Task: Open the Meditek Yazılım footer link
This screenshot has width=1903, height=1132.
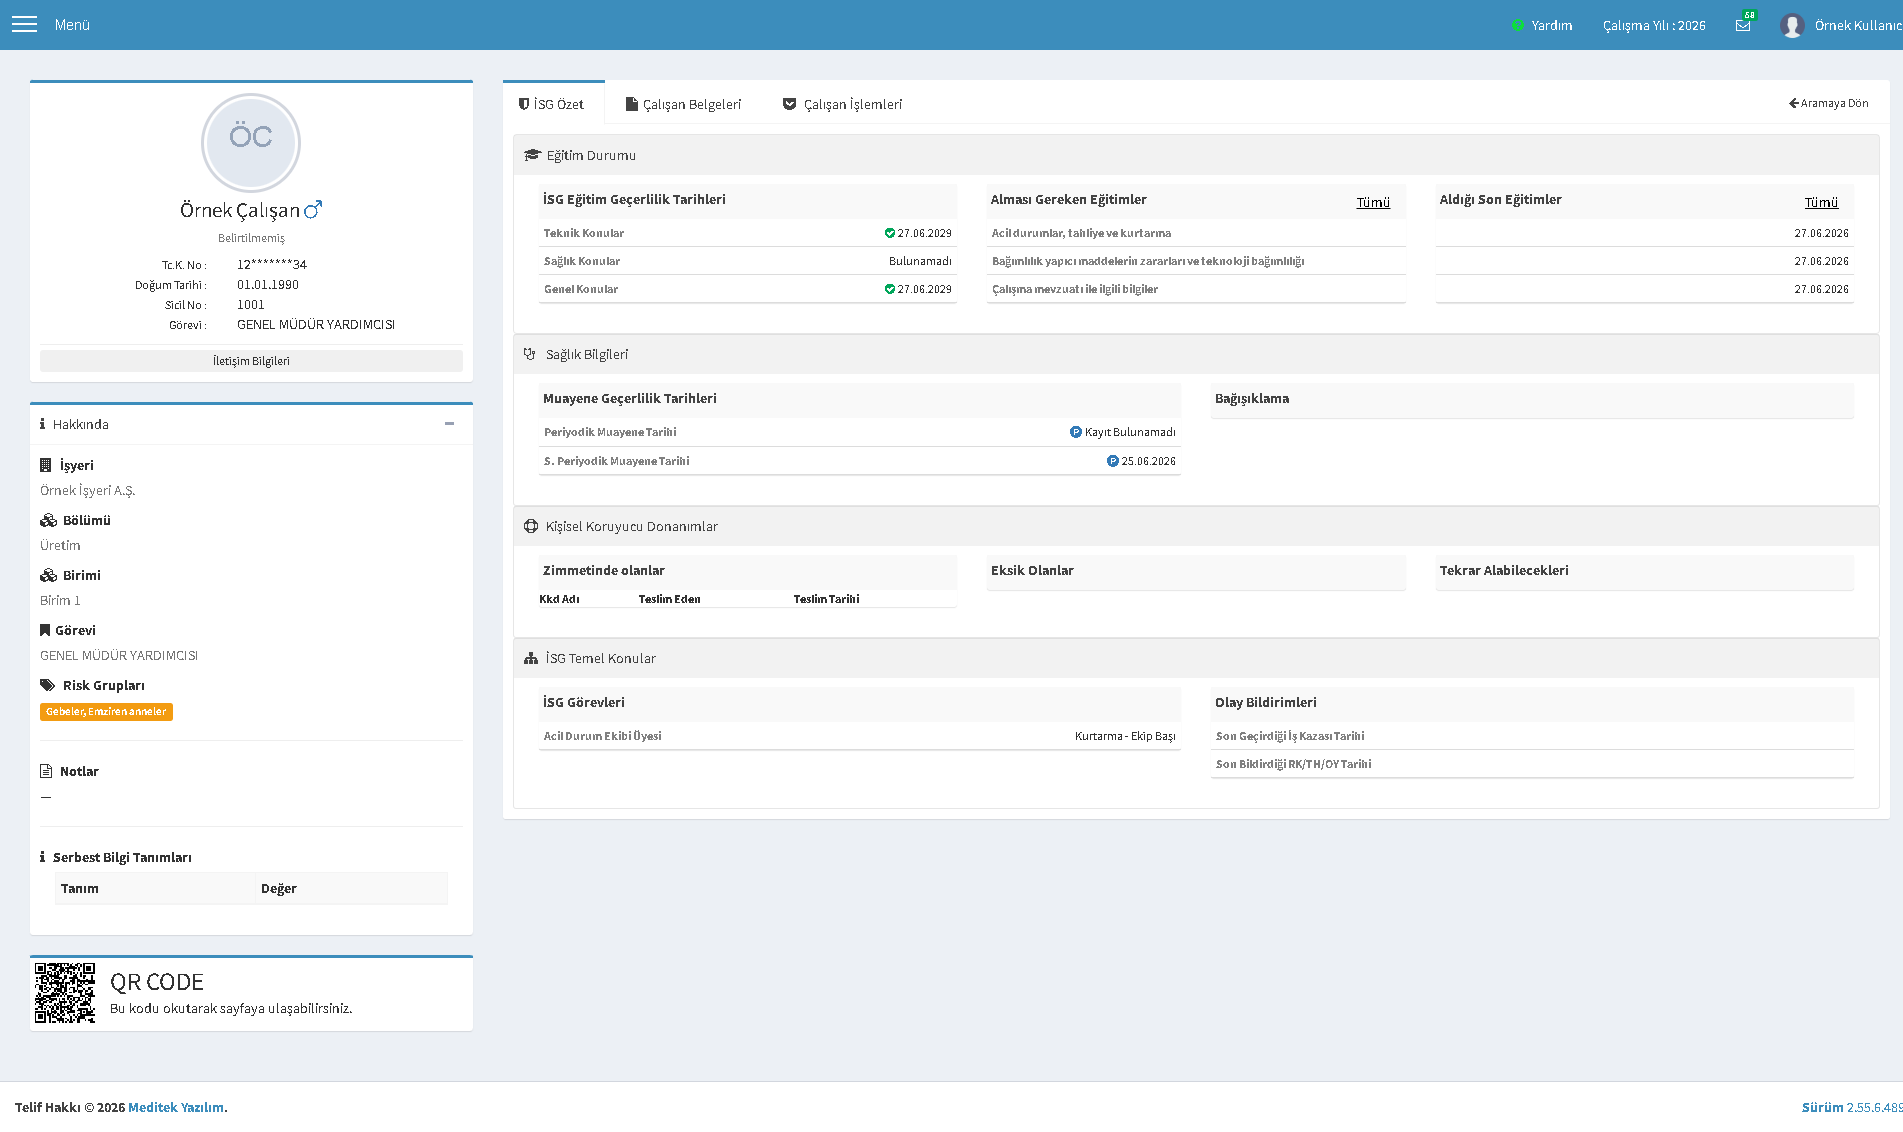Action: coord(176,1107)
